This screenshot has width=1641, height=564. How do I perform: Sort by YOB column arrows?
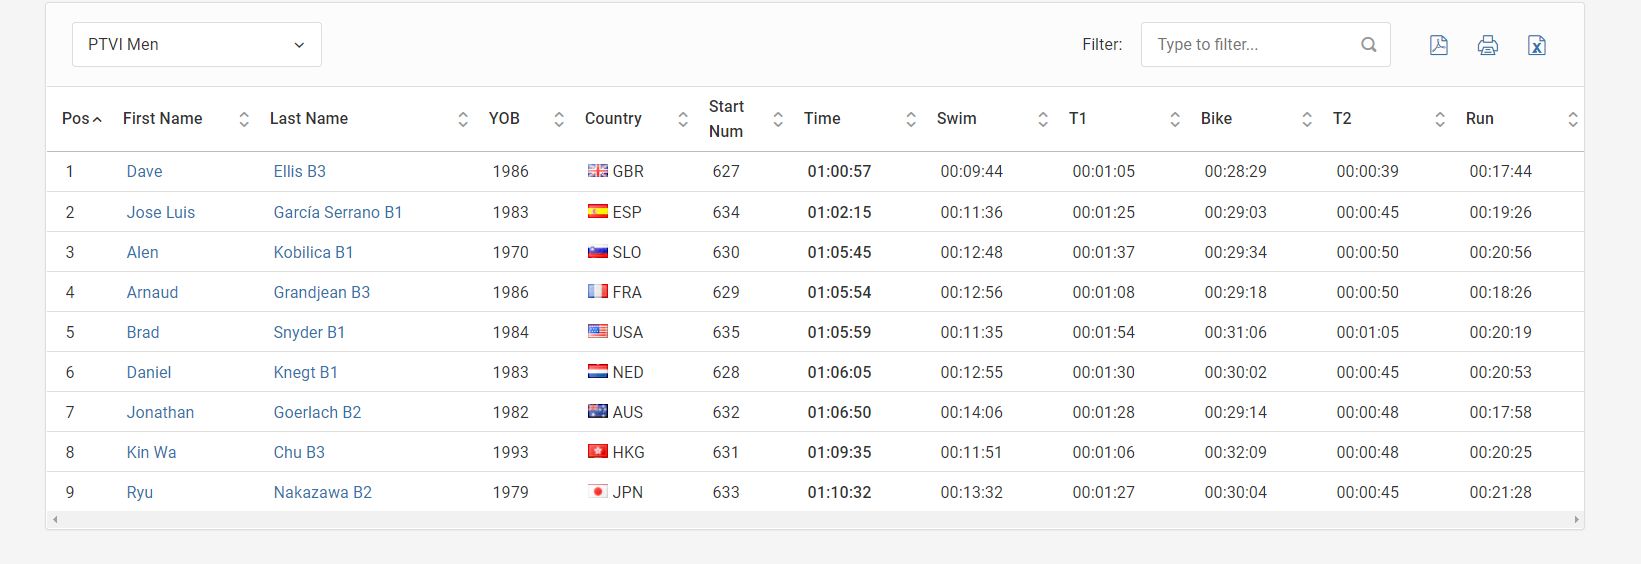[x=559, y=119]
